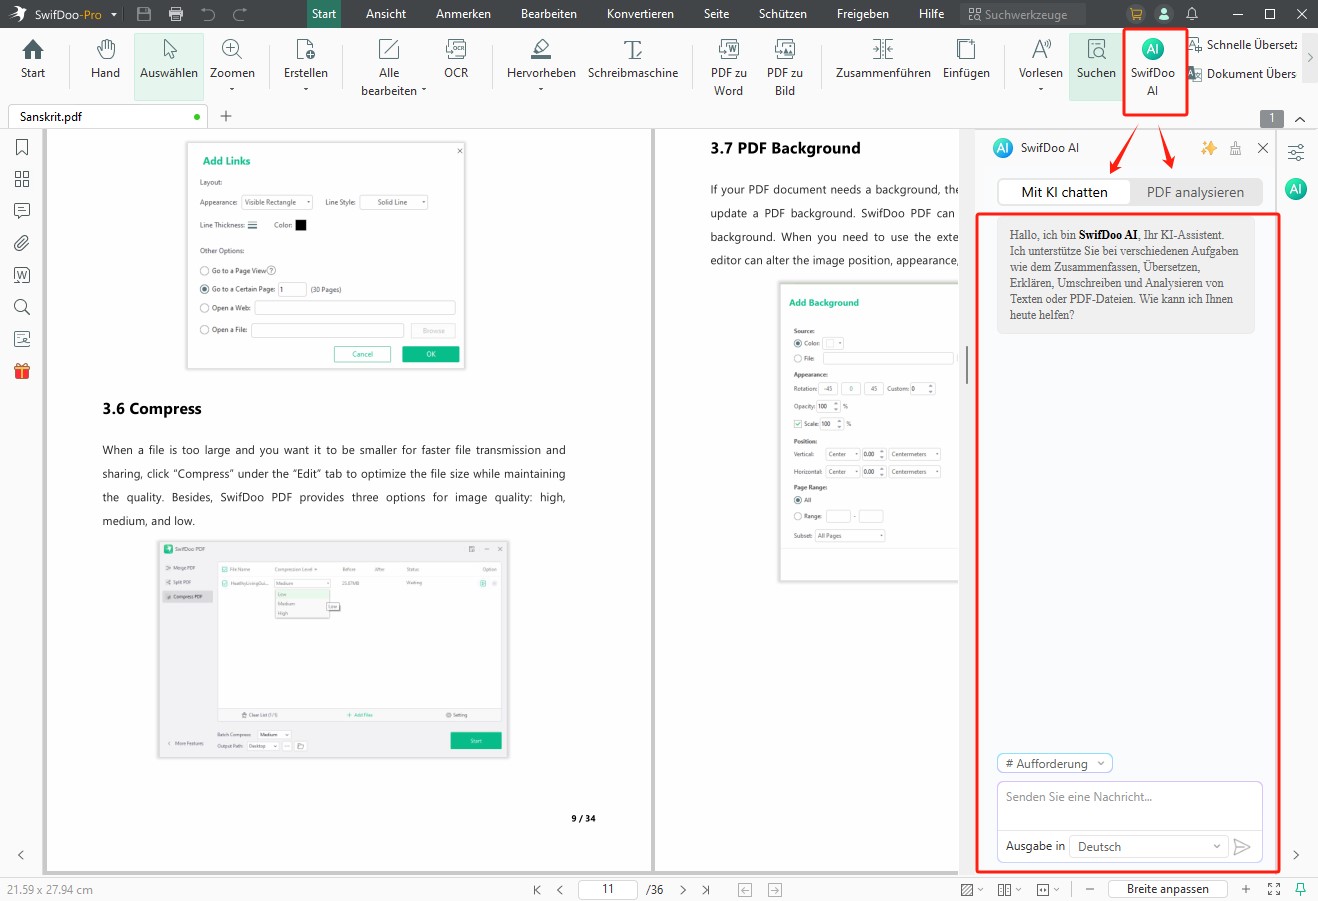Select the Hand tool

click(x=105, y=60)
